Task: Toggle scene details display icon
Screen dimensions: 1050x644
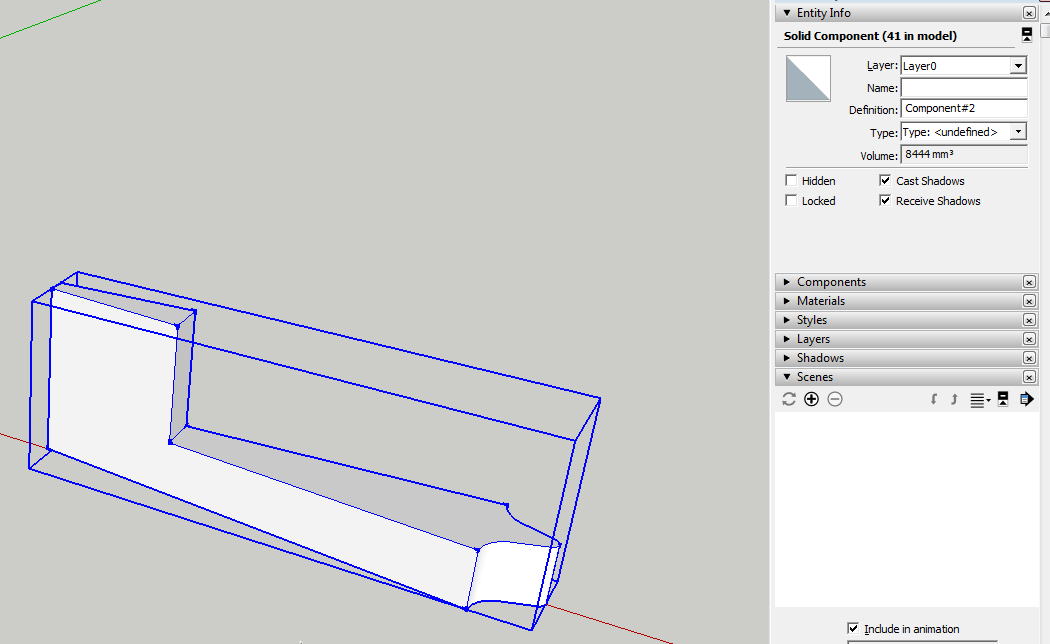Action: tap(1003, 399)
